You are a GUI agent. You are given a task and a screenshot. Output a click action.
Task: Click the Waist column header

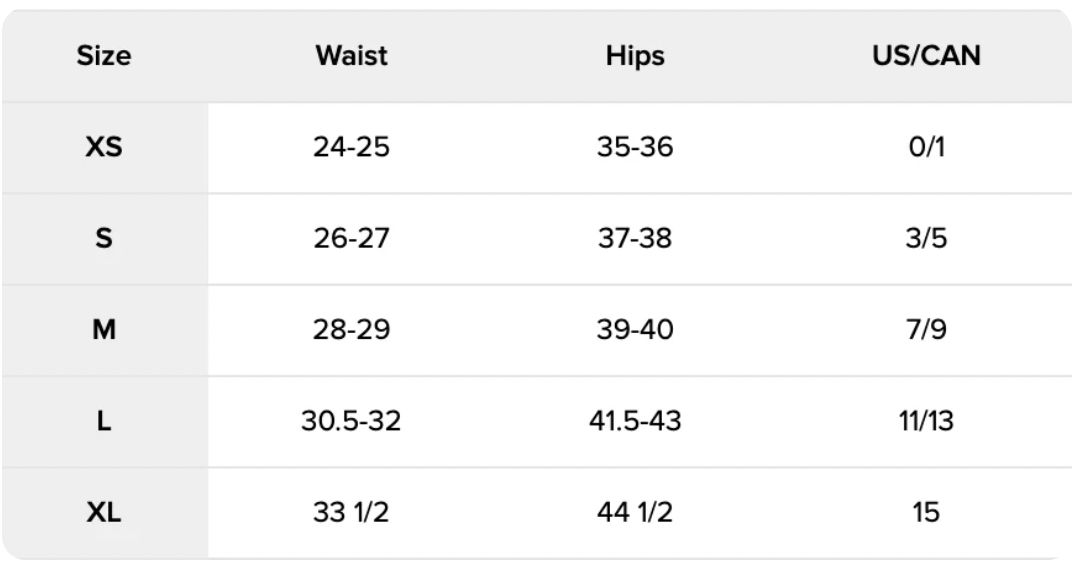350,56
